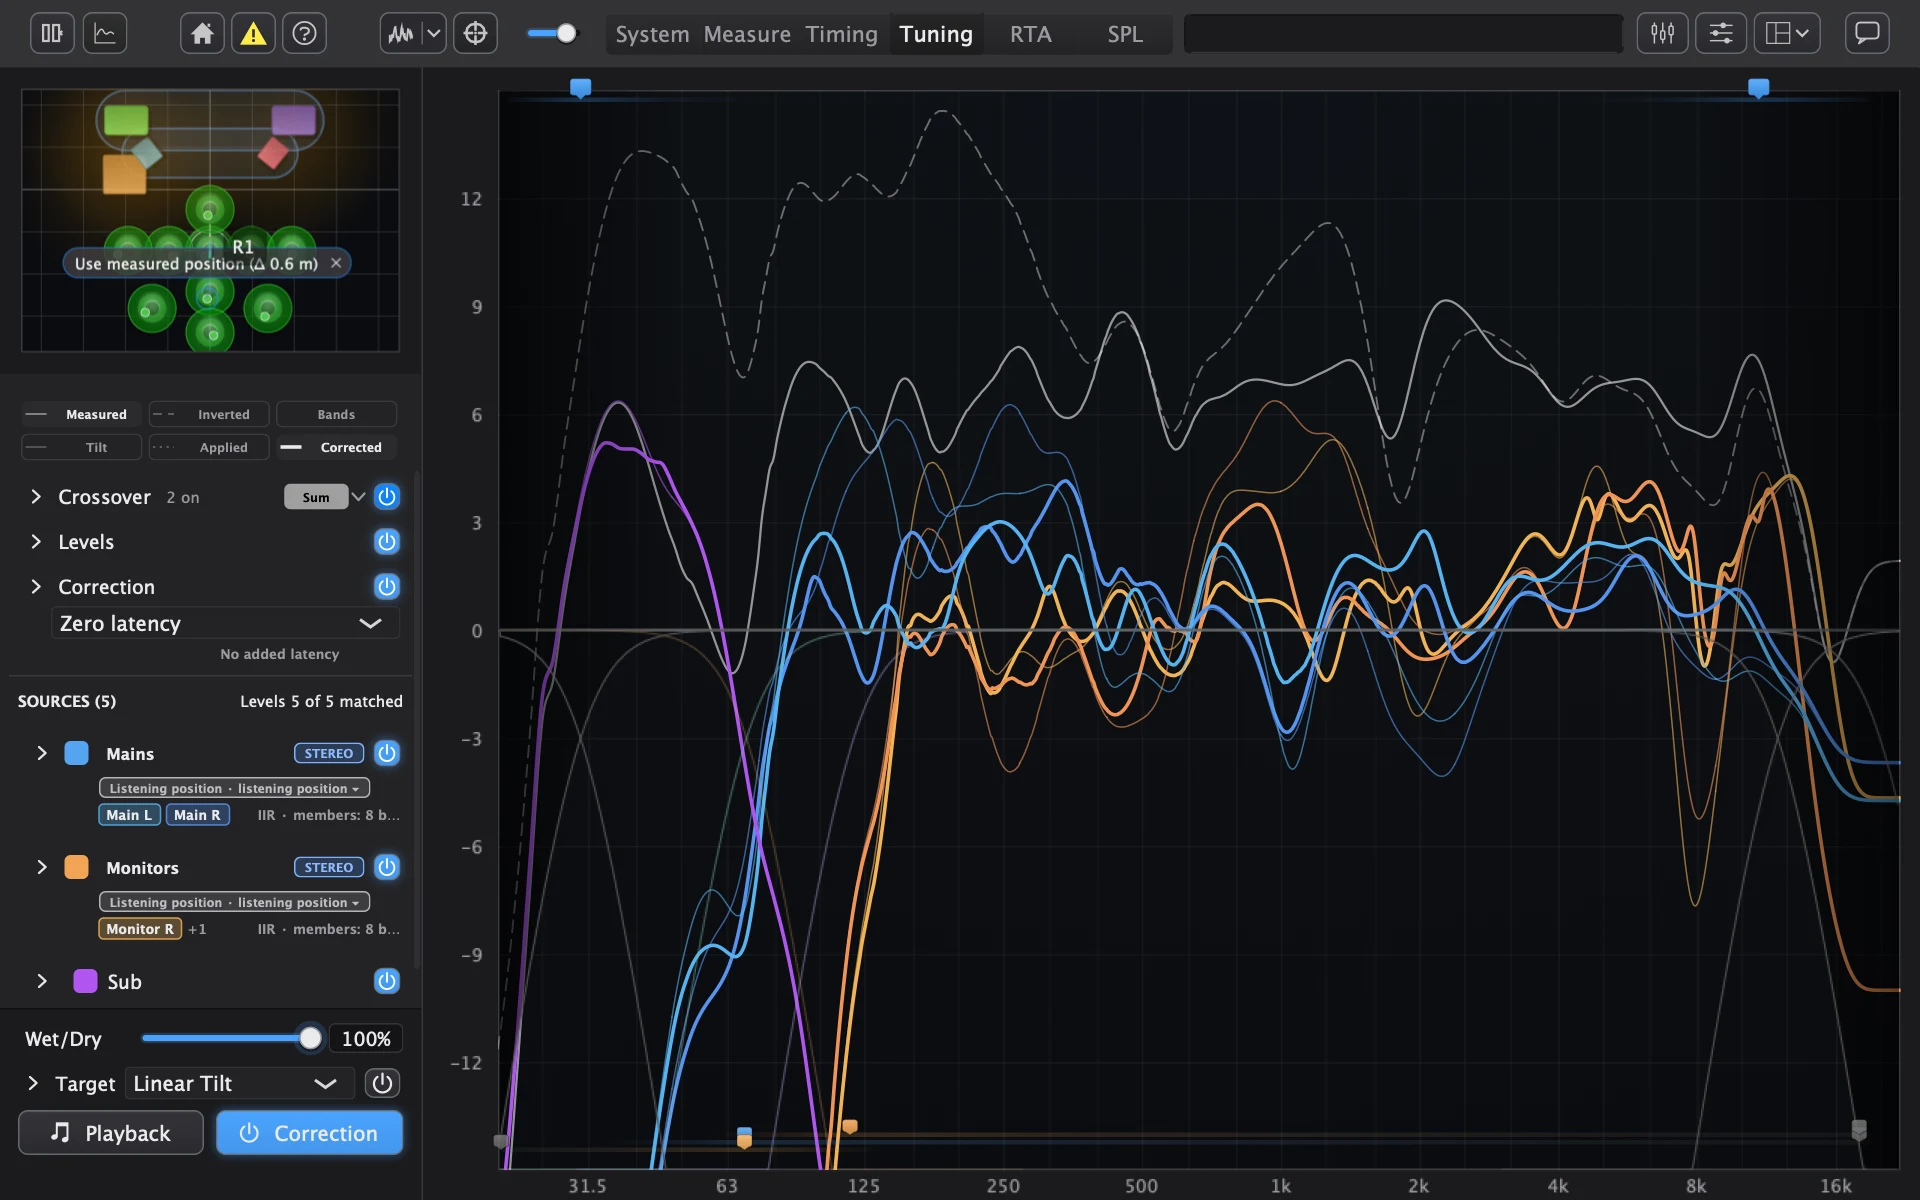Viewport: 1920px width, 1200px height.
Task: Open Monitors listening position dropdown
Action: (x=234, y=902)
